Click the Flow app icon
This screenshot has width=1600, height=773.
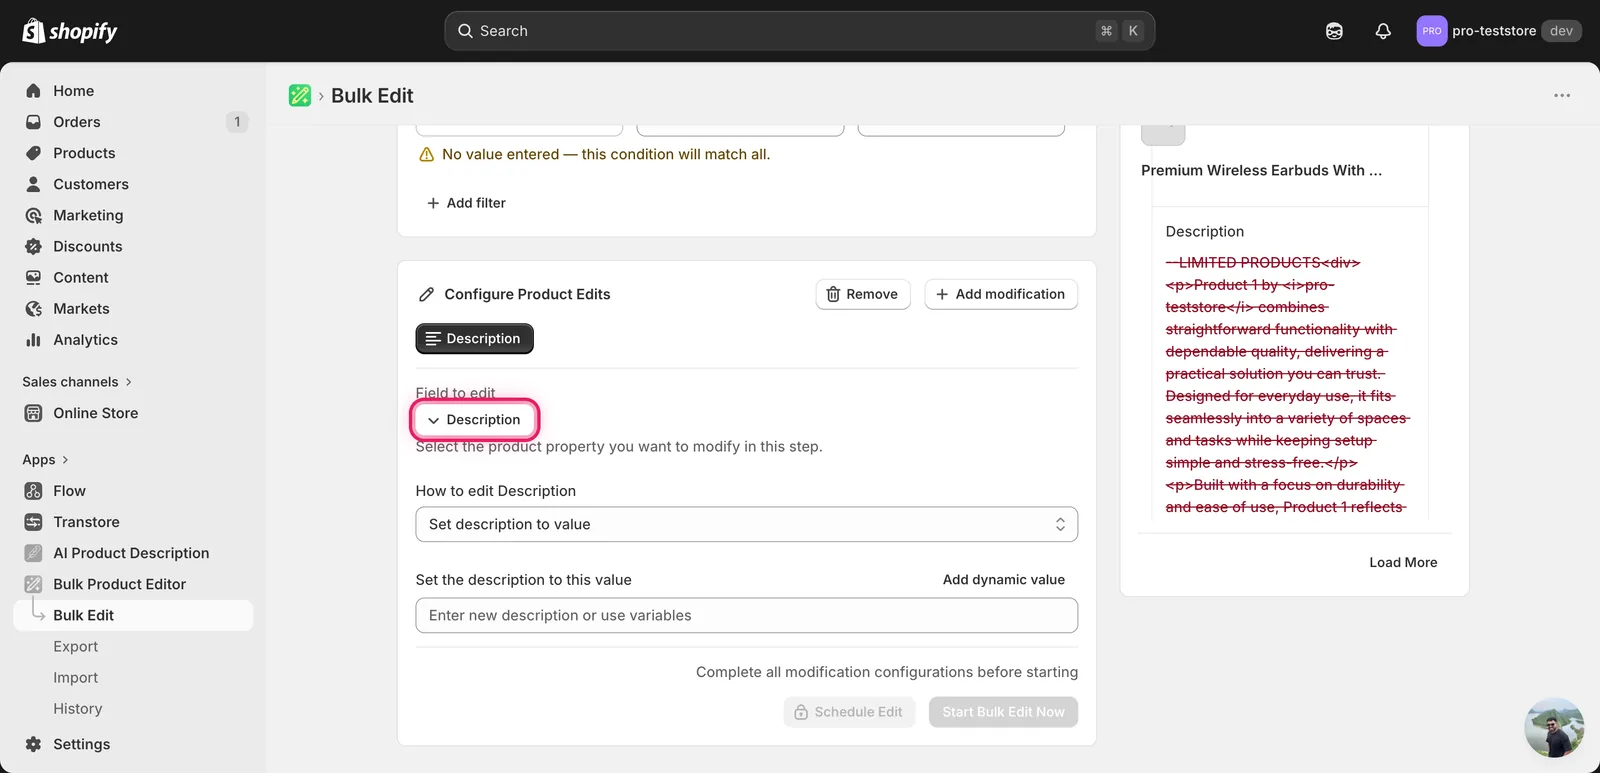tap(34, 491)
